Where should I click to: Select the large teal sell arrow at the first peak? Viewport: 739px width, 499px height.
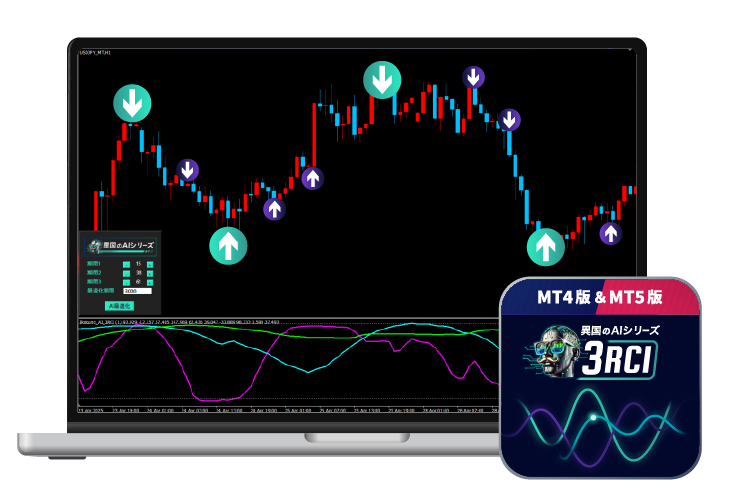[132, 104]
